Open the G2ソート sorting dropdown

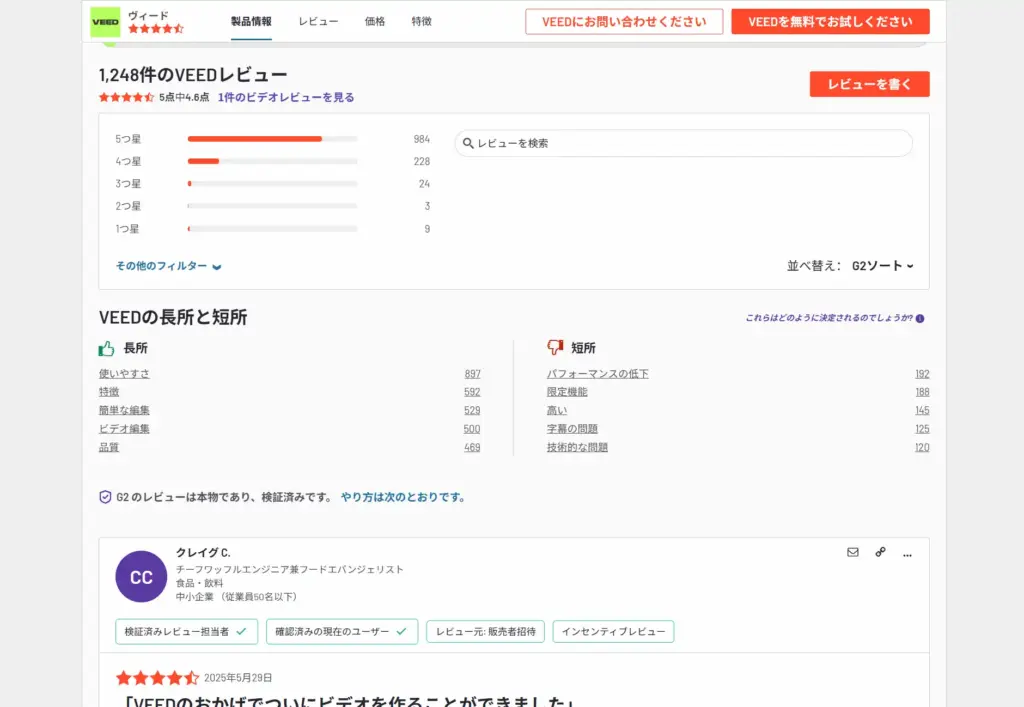tap(882, 266)
